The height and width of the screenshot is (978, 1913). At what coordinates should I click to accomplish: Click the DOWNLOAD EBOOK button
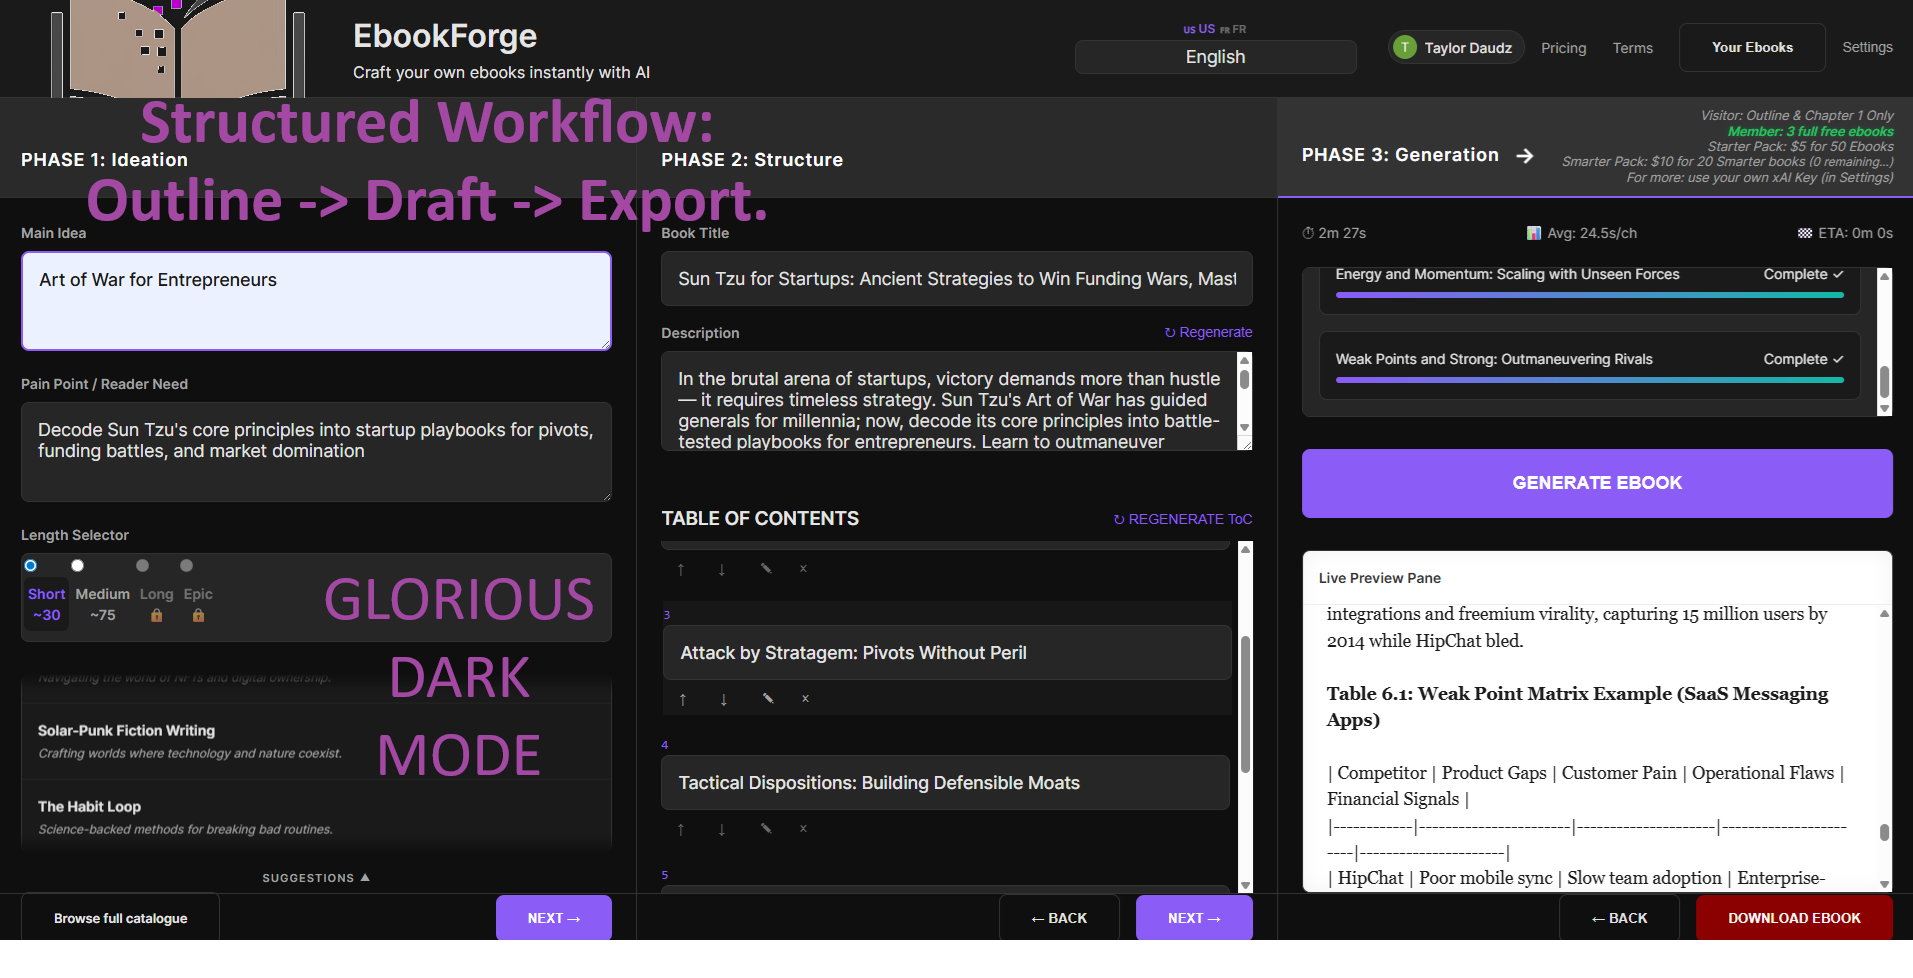[x=1794, y=918]
